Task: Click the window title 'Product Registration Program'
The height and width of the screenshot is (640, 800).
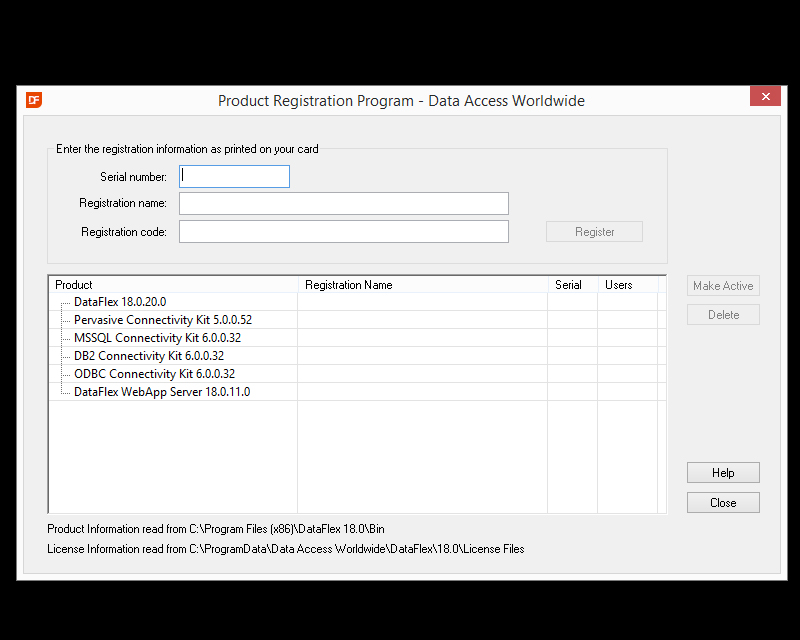Action: click(x=401, y=101)
